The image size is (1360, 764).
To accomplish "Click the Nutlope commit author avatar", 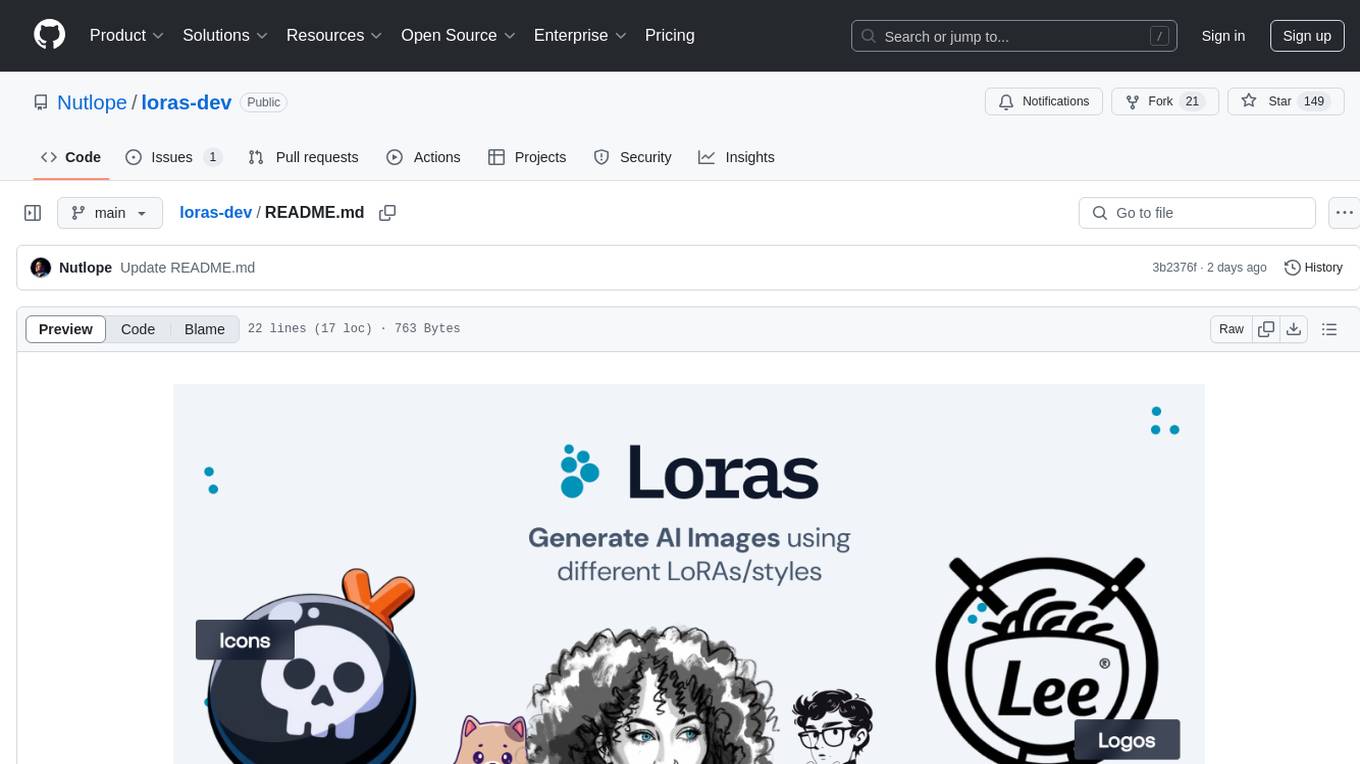I will coord(41,268).
